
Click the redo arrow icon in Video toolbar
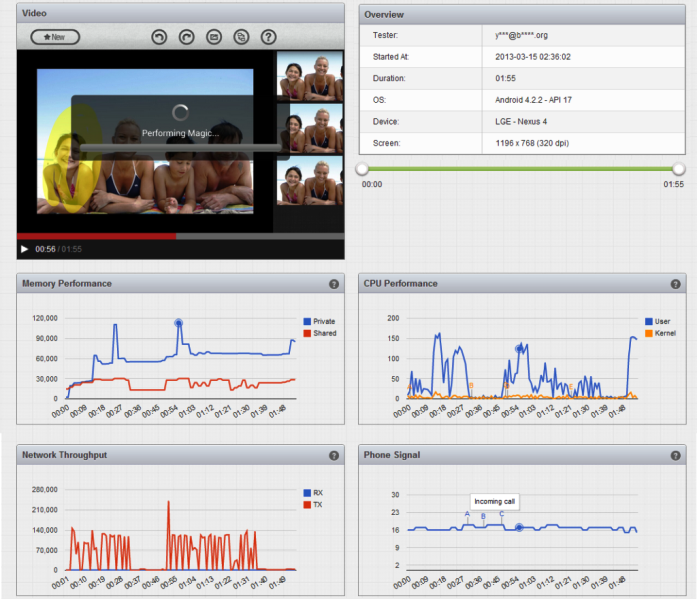pyautogui.click(x=187, y=37)
